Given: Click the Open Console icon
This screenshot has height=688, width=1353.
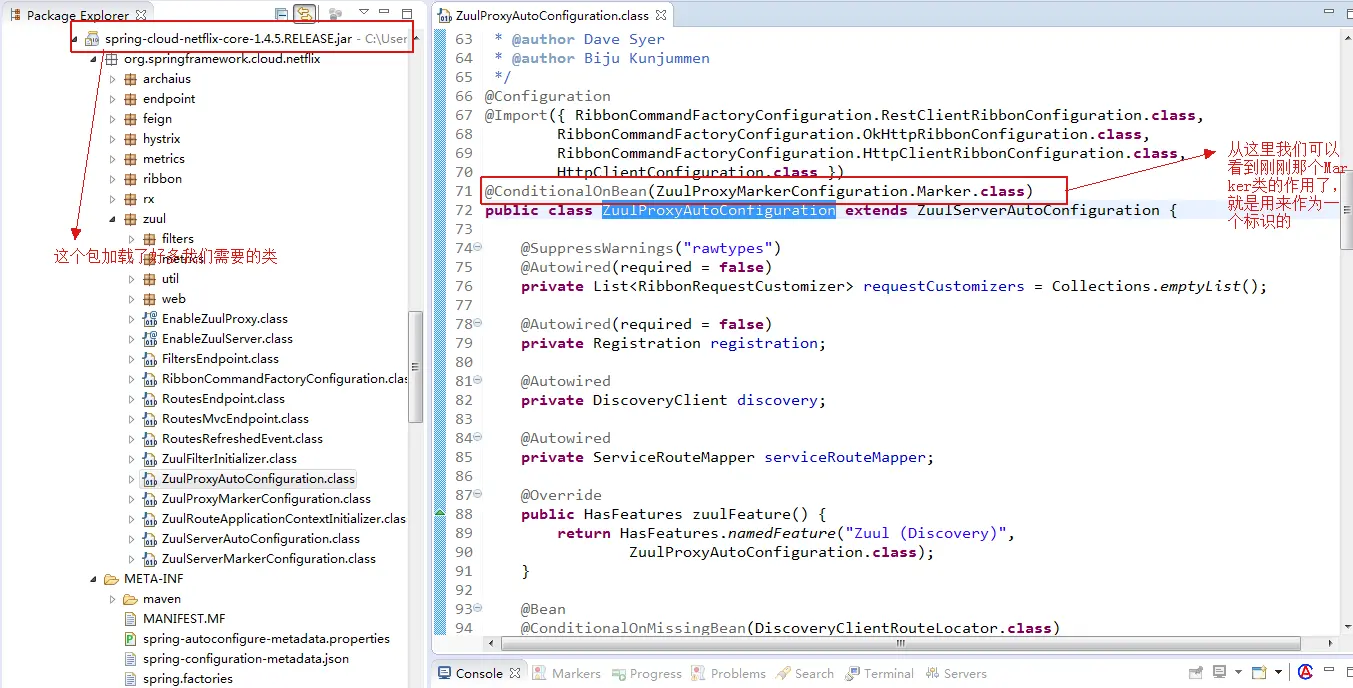Looking at the screenshot, I should point(1259,673).
